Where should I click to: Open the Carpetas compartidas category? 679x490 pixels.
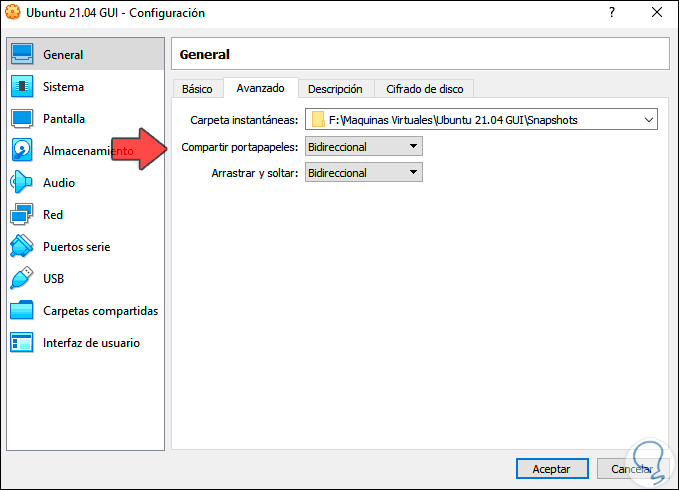click(86, 310)
